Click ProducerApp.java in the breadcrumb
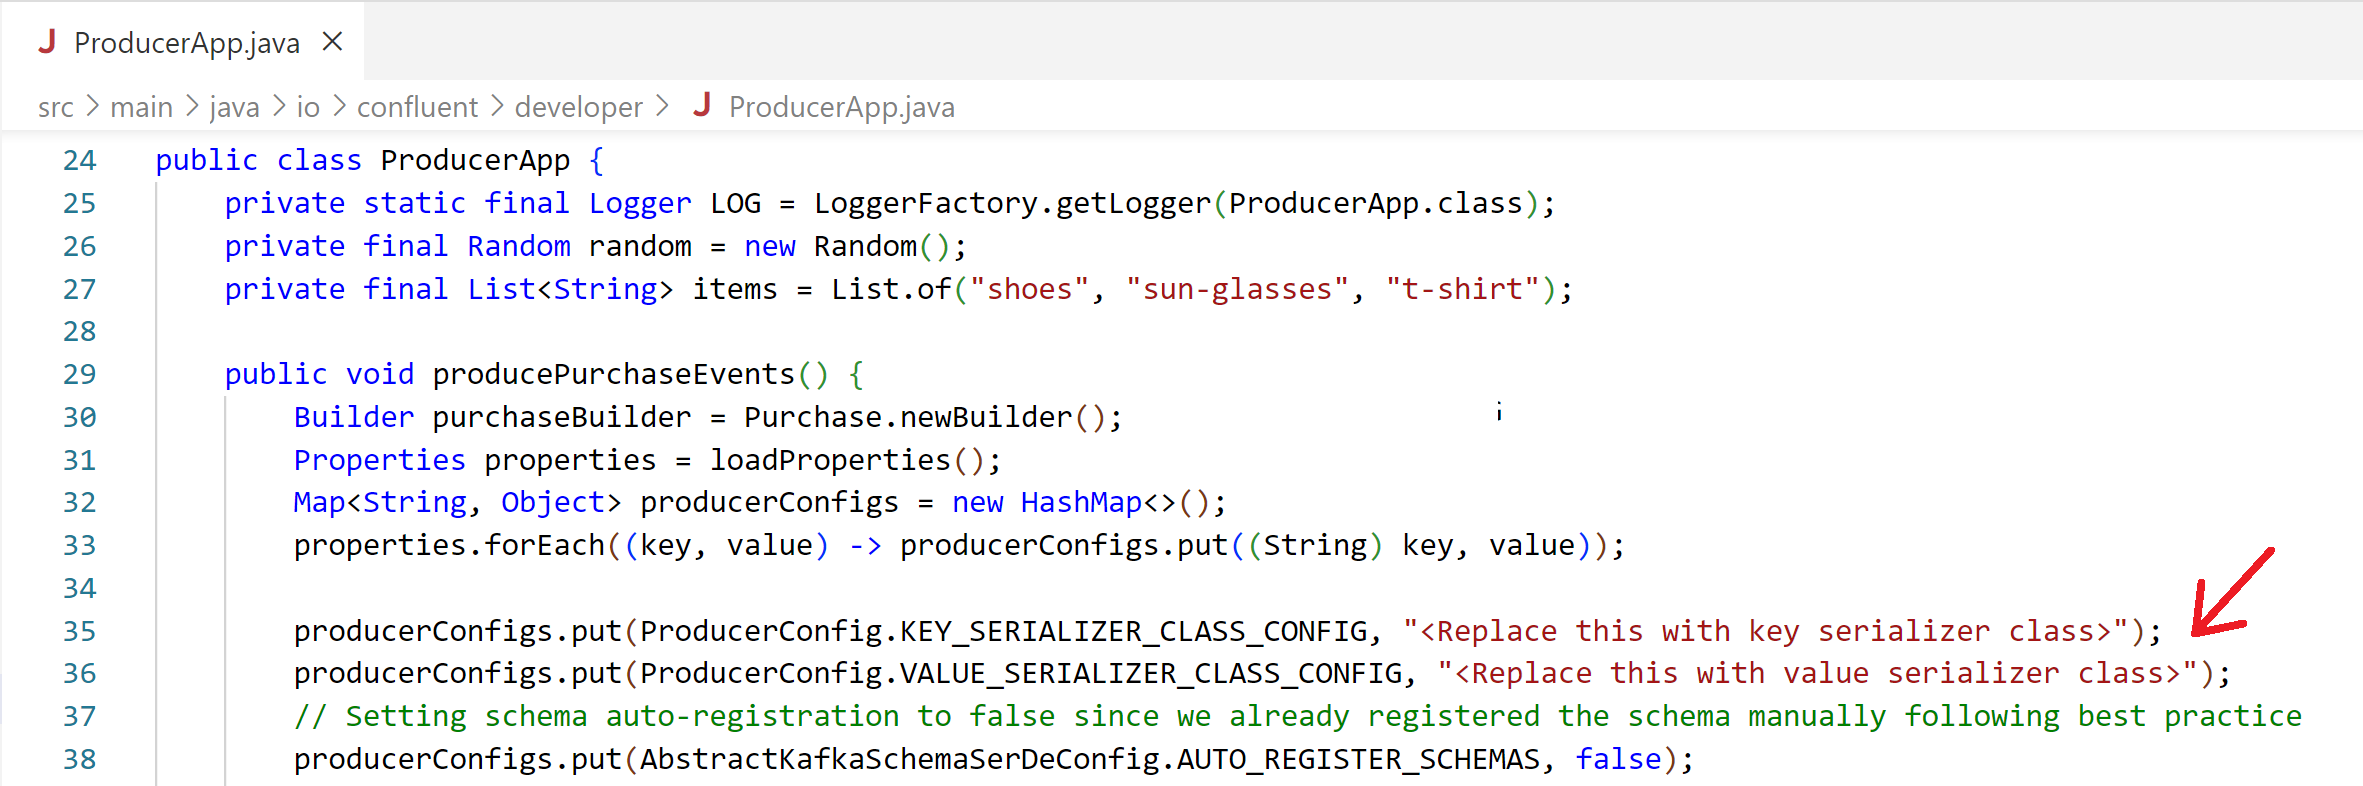Image resolution: width=2363 pixels, height=786 pixels. (841, 107)
